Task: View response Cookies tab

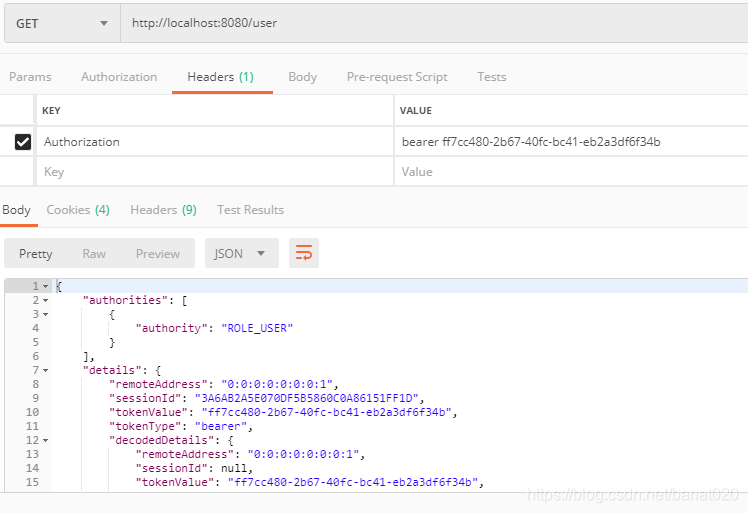Action: click(78, 210)
